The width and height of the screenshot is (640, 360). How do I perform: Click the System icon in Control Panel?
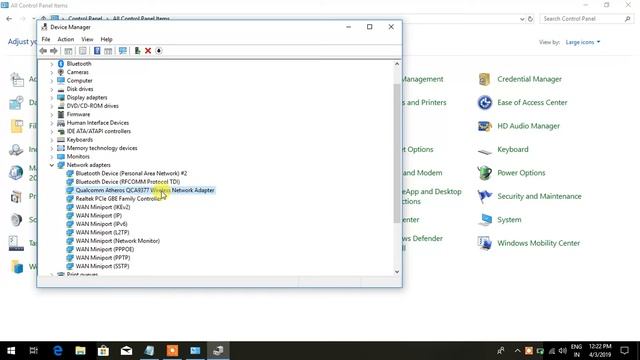pos(485,220)
